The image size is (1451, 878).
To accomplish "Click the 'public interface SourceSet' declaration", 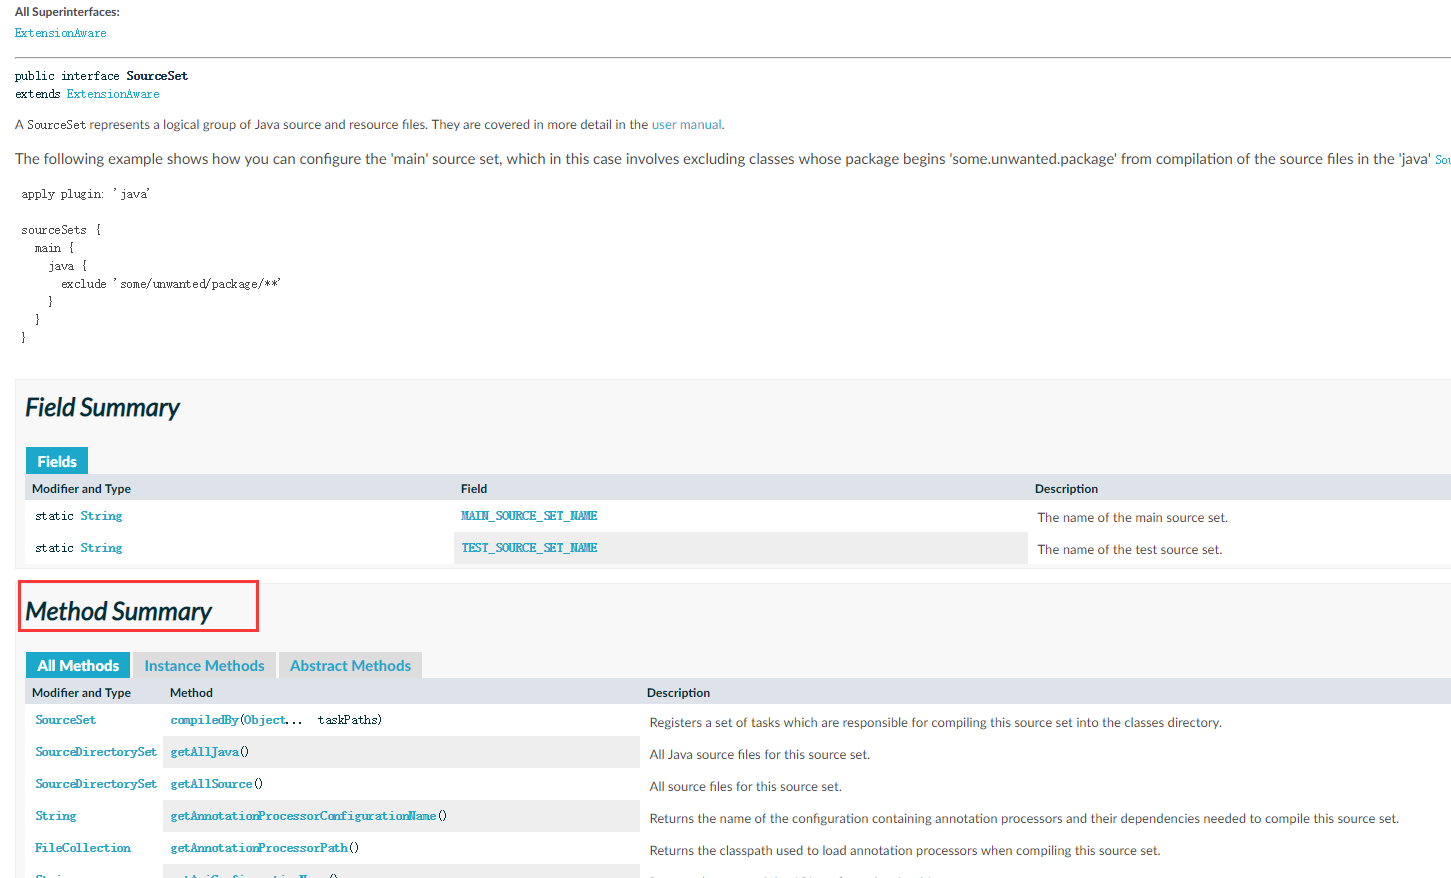I will (x=101, y=76).
